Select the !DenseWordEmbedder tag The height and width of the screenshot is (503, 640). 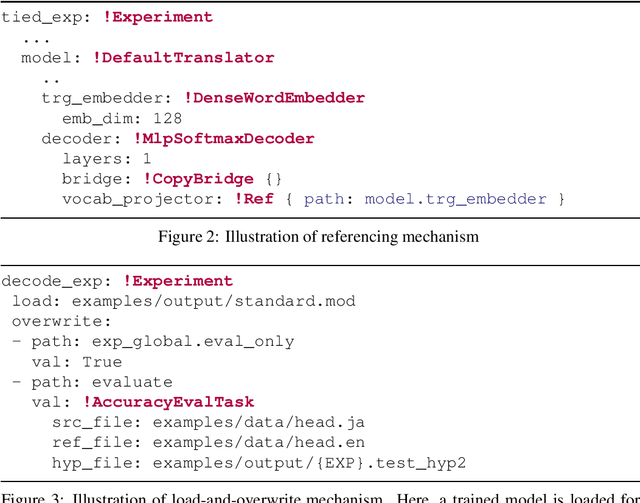coord(274,98)
